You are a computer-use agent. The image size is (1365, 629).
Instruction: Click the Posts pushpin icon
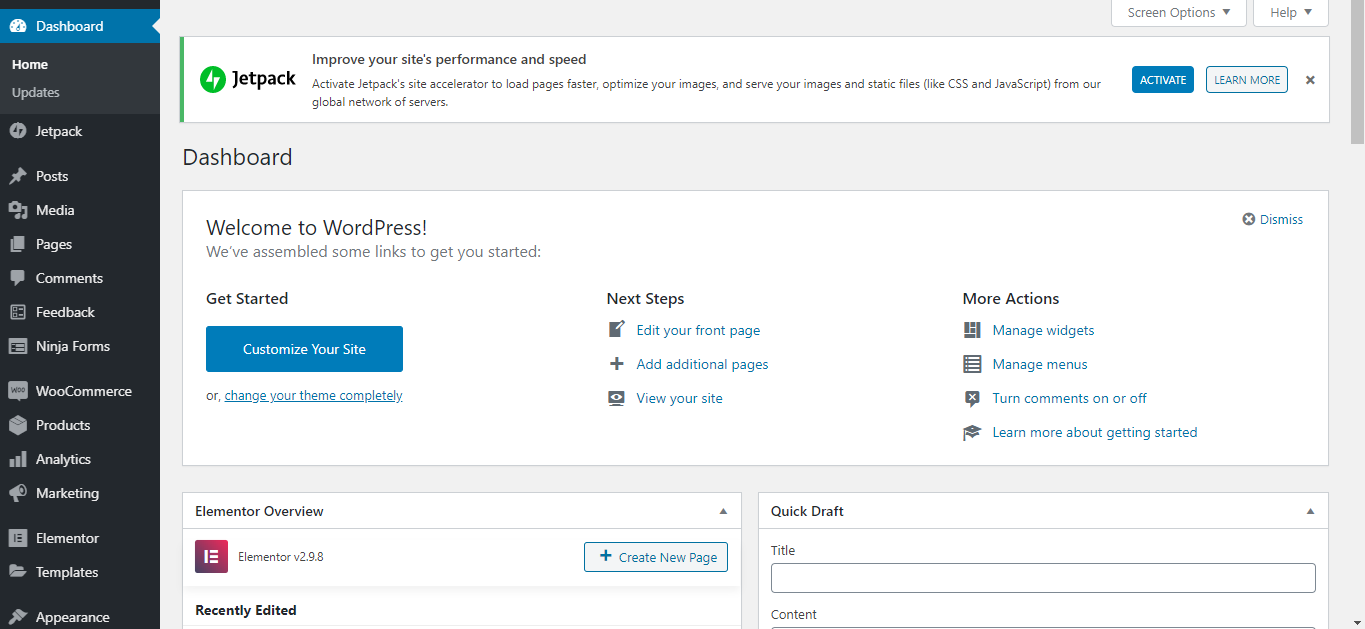click(x=18, y=176)
